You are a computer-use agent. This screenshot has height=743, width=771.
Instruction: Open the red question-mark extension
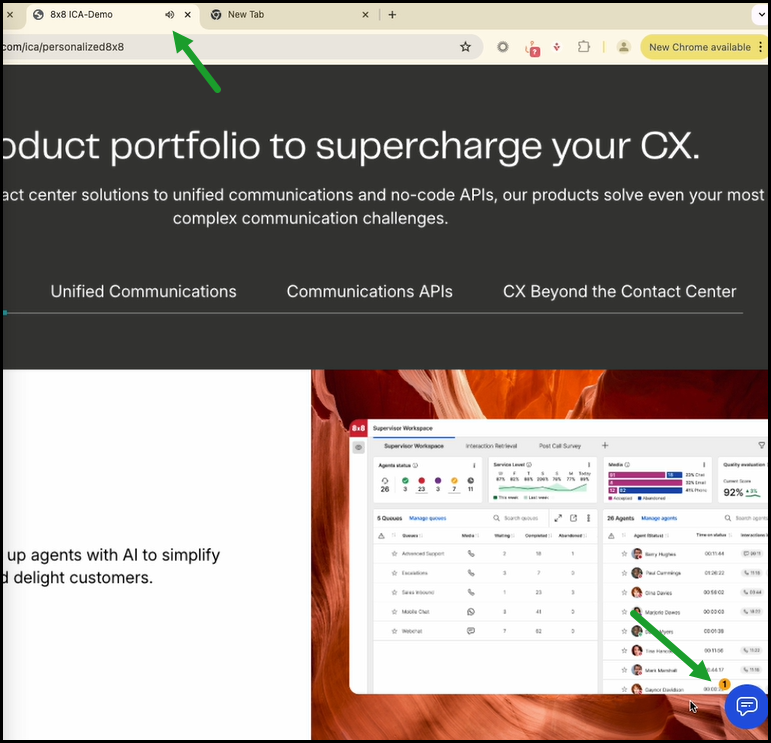(x=533, y=48)
